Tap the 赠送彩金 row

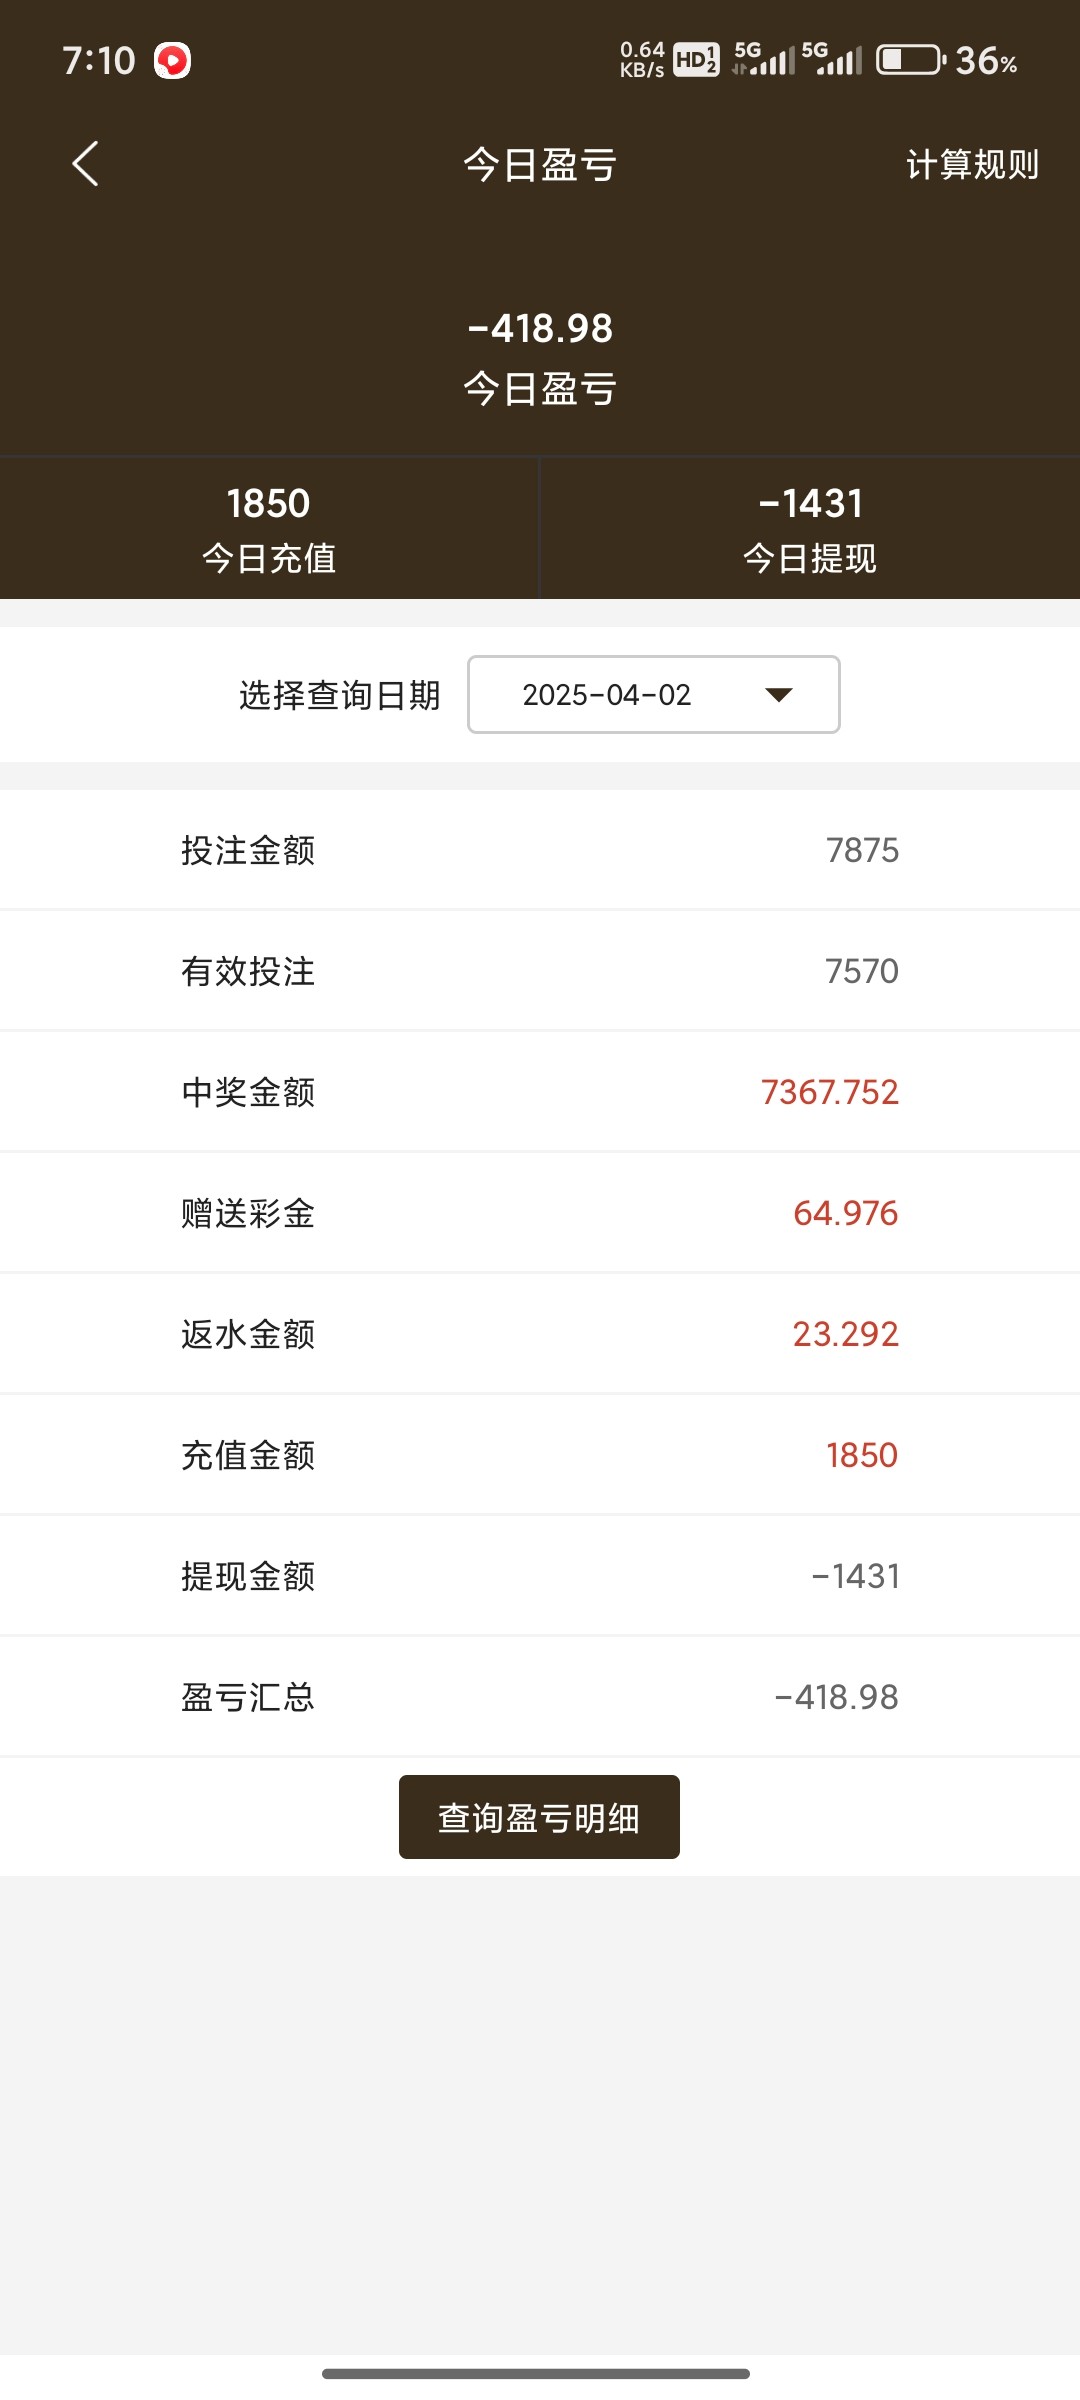pos(540,1213)
